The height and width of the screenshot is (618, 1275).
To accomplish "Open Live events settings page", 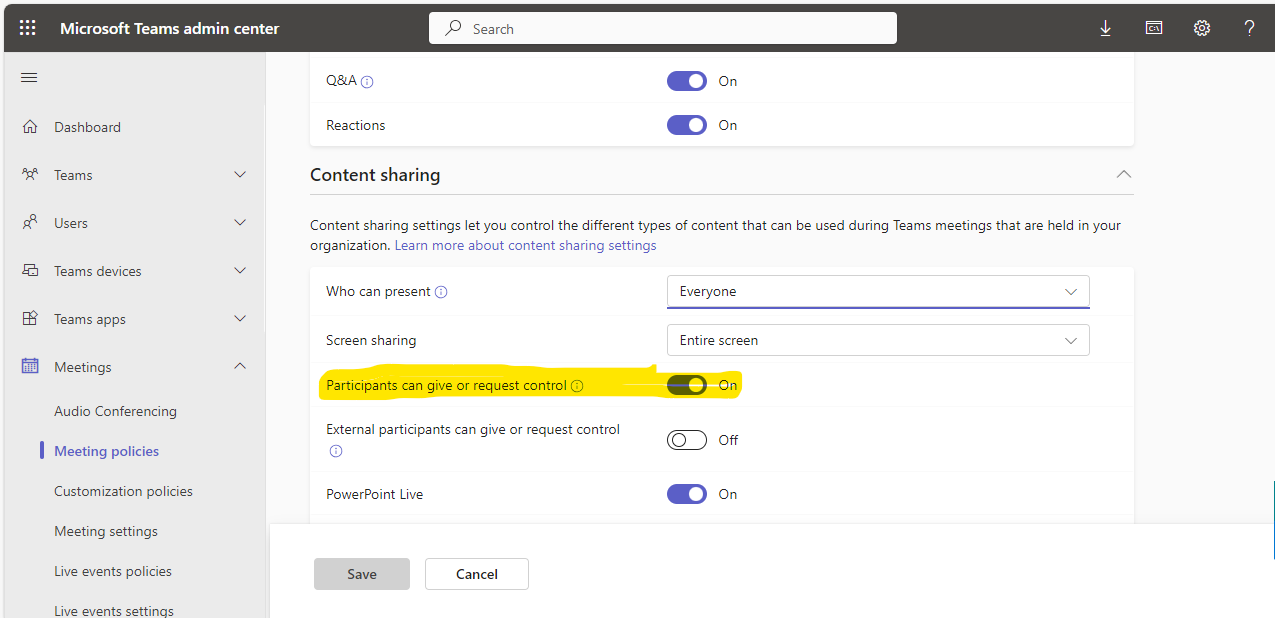I will [114, 610].
